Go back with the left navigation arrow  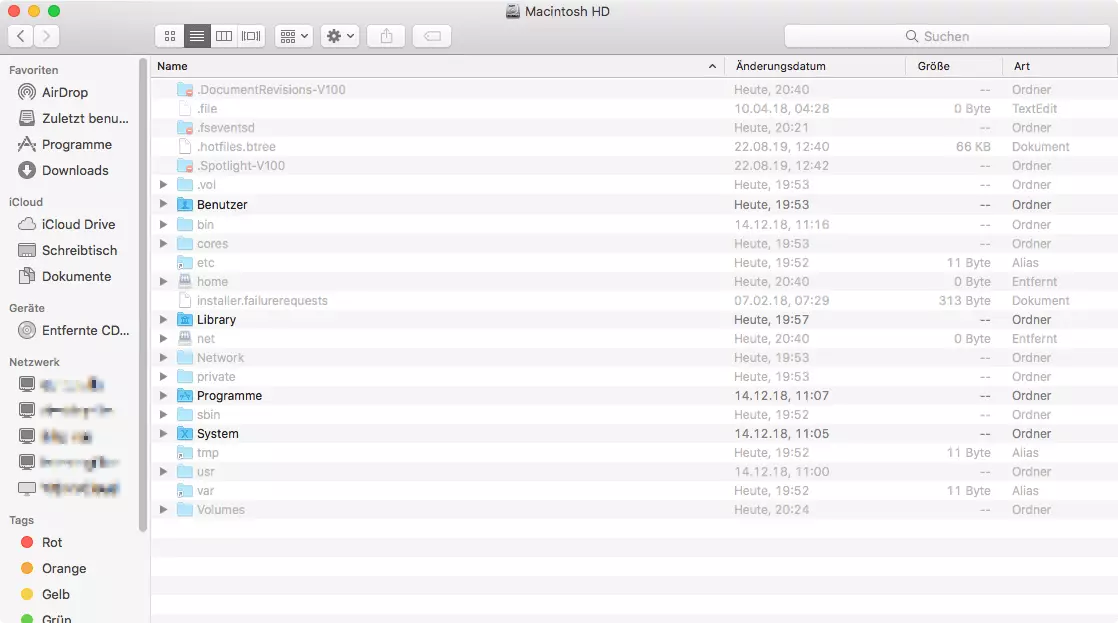click(x=21, y=36)
